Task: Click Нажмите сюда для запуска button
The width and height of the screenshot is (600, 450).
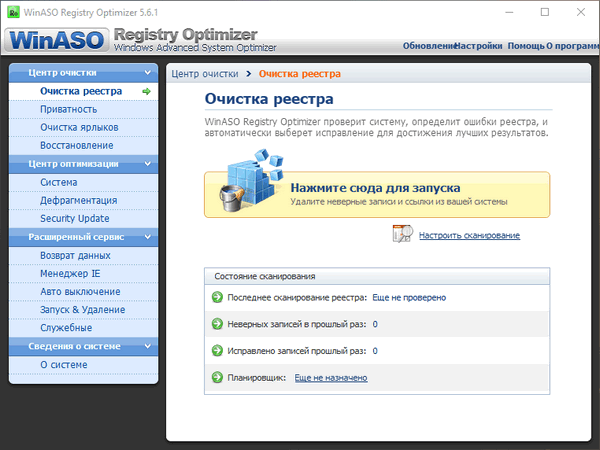Action: pyautogui.click(x=377, y=194)
